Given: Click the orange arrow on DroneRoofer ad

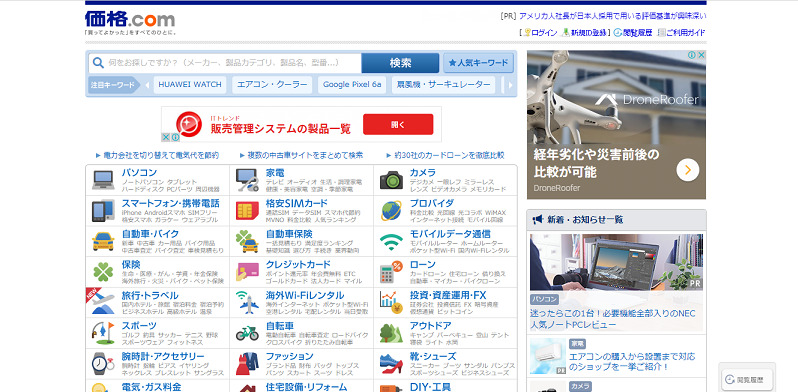Looking at the screenshot, I should pyautogui.click(x=688, y=170).
